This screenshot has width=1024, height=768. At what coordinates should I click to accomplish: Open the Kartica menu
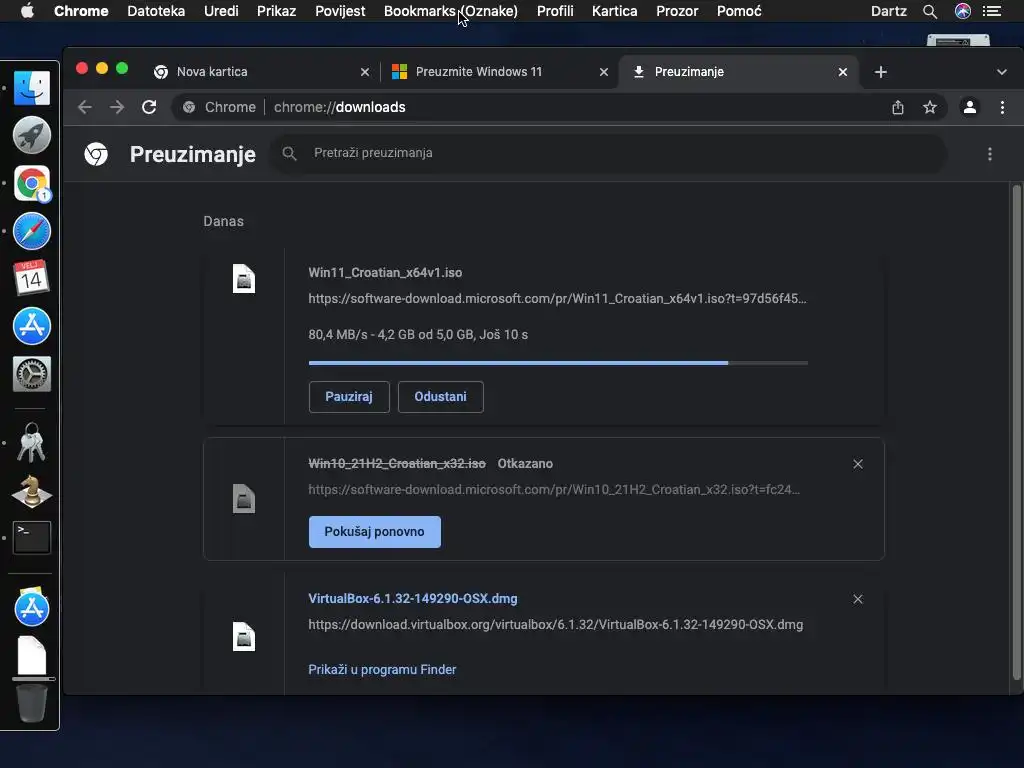[615, 11]
